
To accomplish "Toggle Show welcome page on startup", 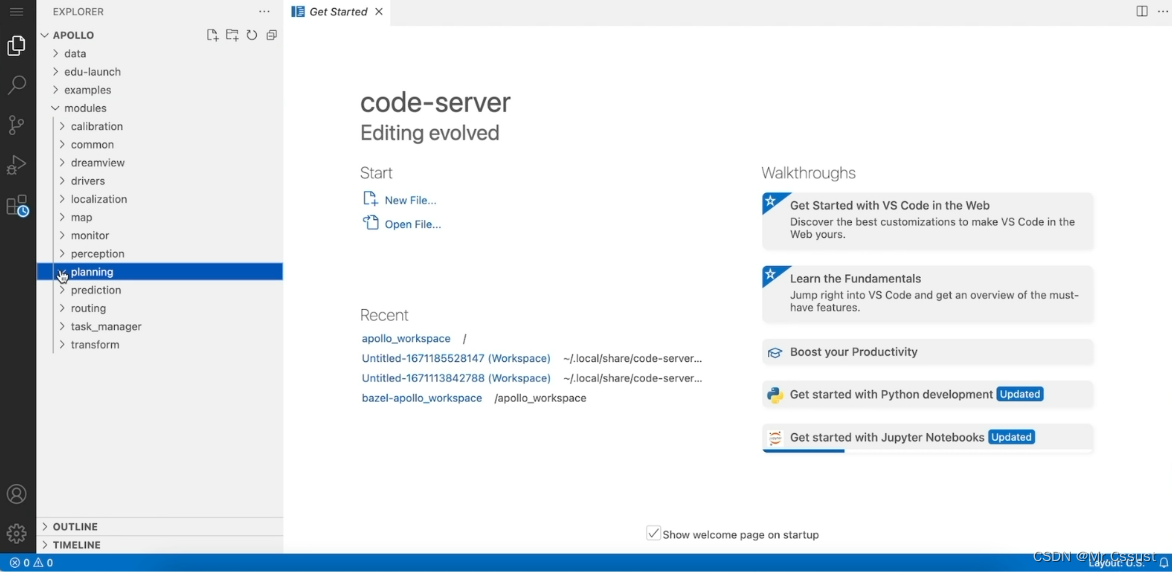I will click(653, 533).
